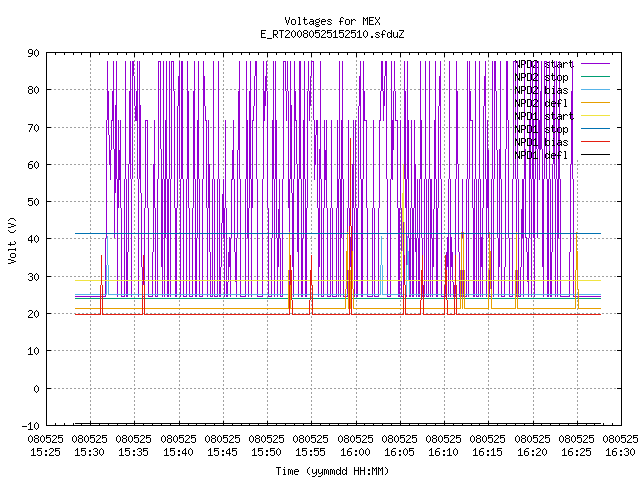This screenshot has height=480, width=640.
Task: Click the x-axis time label 15:25
Action: [x=45, y=452]
